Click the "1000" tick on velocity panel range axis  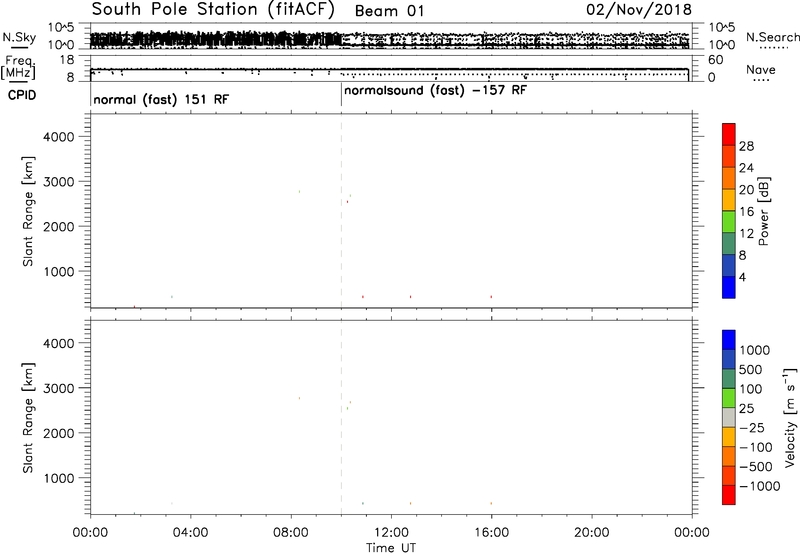pyautogui.click(x=58, y=478)
